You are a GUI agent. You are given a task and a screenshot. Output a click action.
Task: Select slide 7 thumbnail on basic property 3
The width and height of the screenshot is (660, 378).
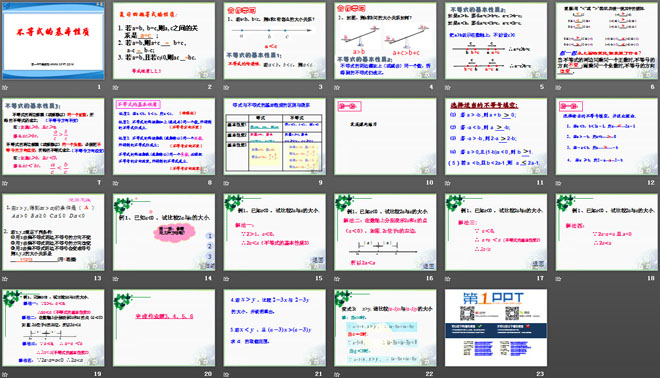53,136
